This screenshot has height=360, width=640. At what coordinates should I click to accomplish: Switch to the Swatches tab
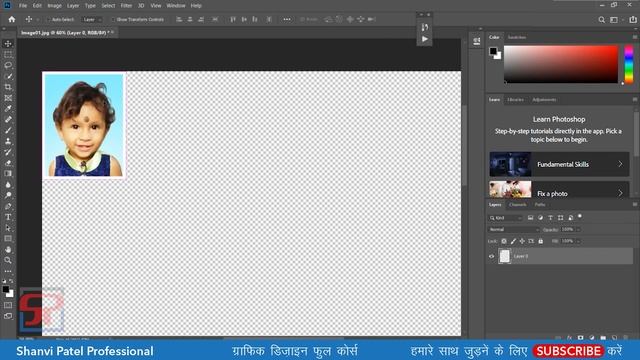coord(517,37)
